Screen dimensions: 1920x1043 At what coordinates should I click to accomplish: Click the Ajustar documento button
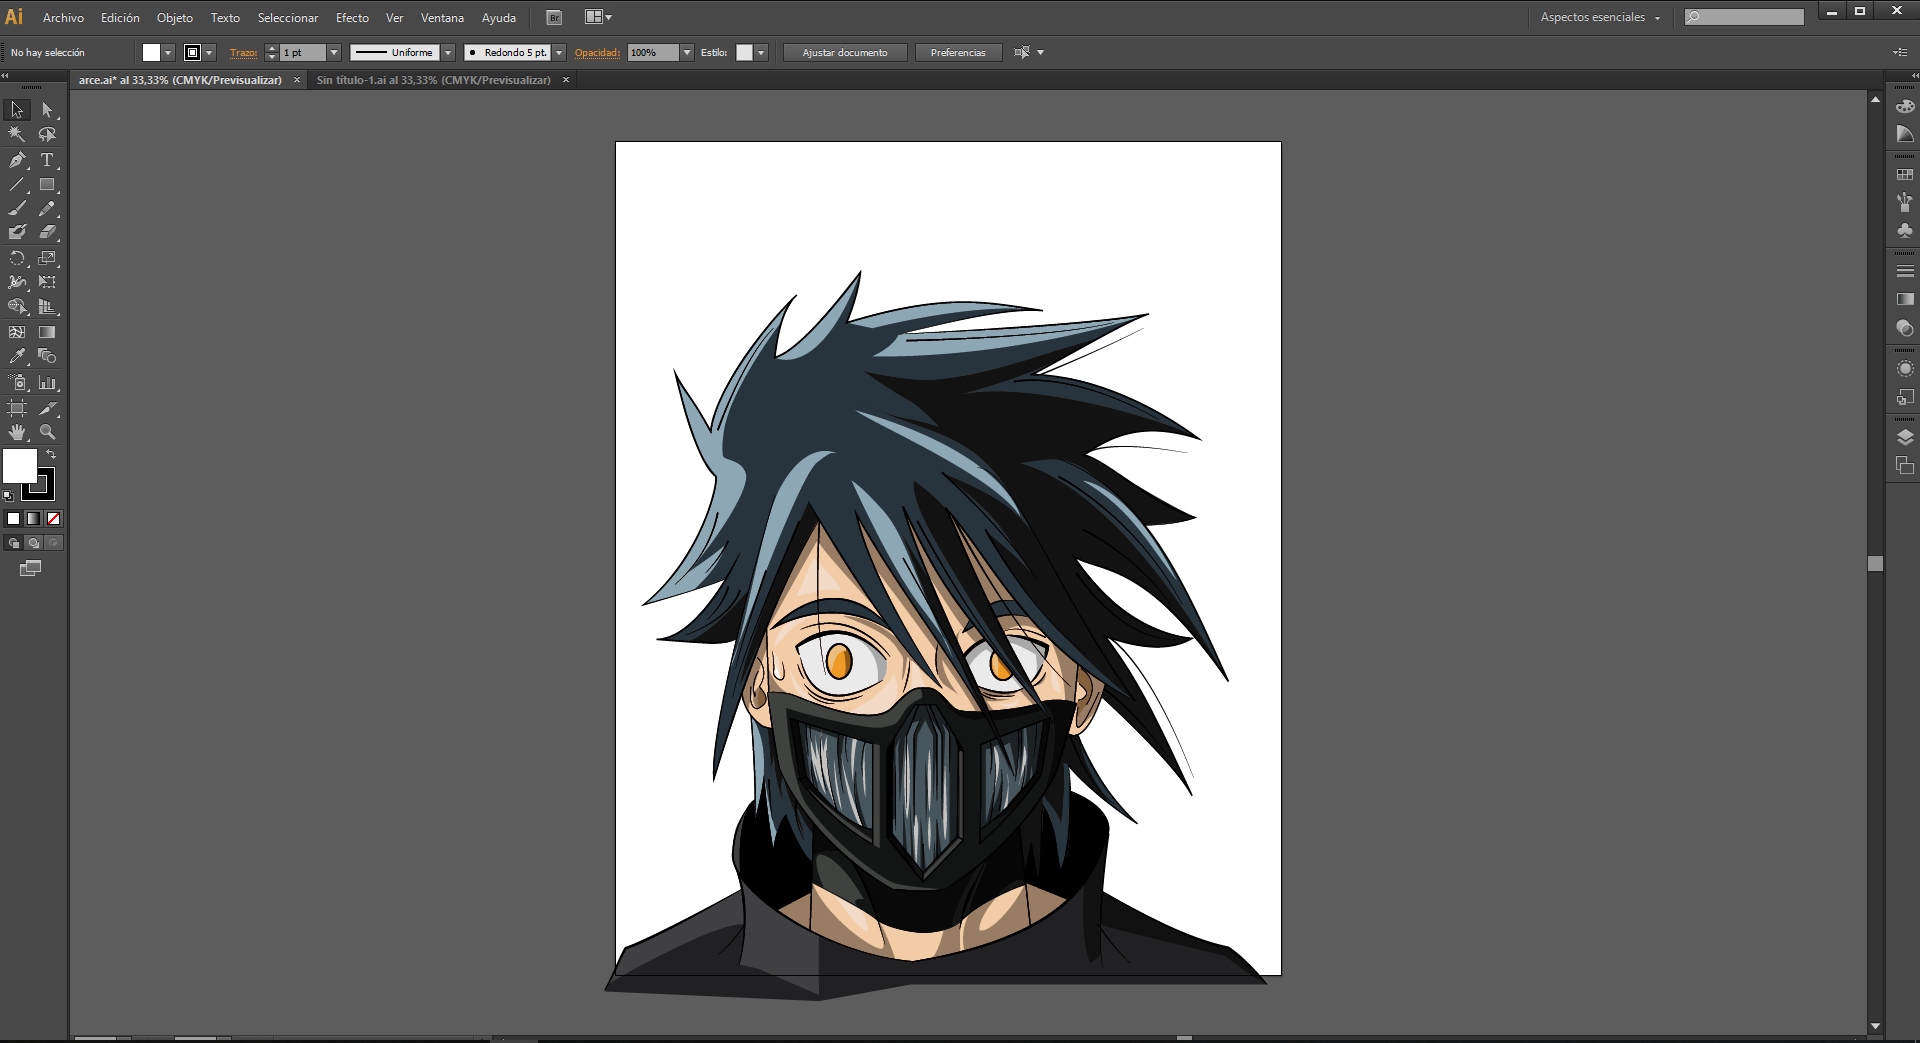click(x=844, y=53)
